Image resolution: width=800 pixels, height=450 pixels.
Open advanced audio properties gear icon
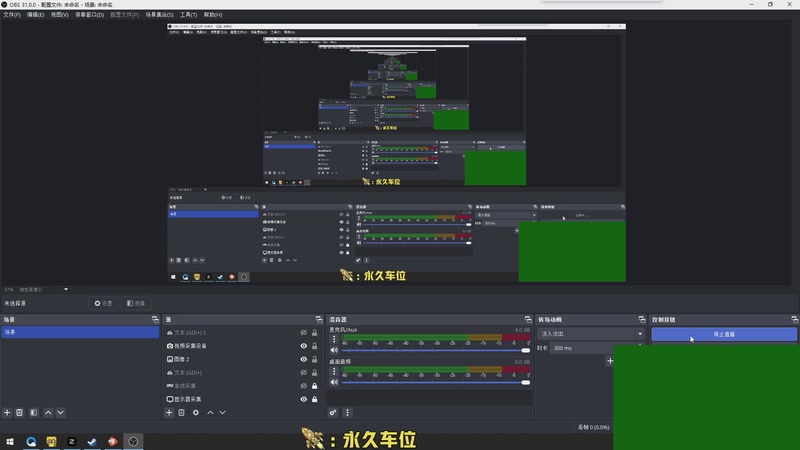333,412
